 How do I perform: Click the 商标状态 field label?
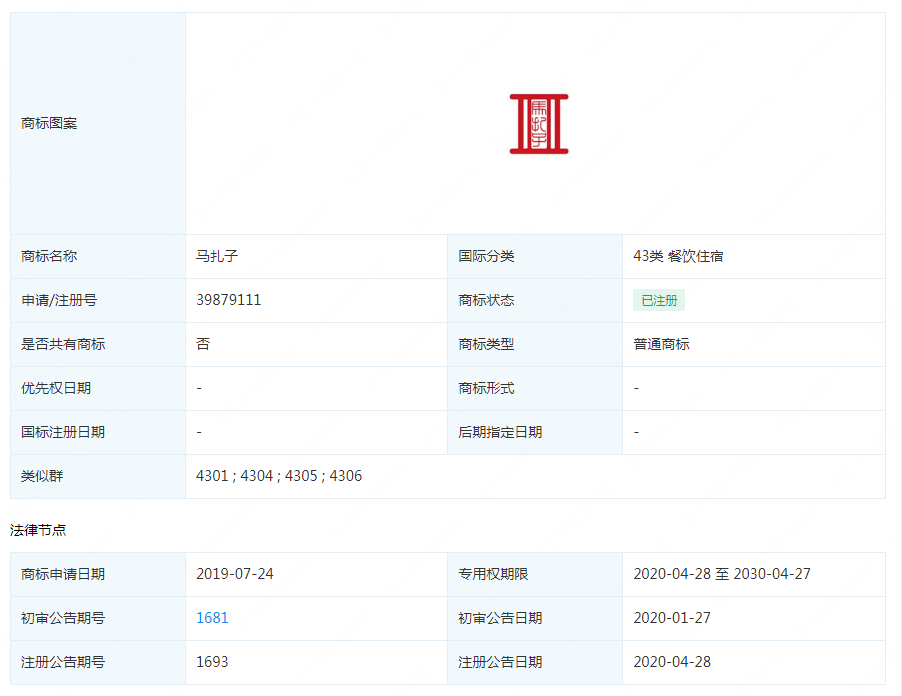tap(486, 300)
